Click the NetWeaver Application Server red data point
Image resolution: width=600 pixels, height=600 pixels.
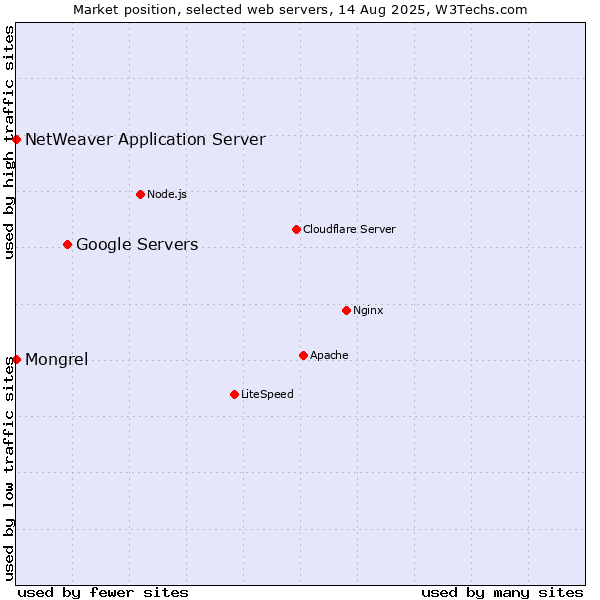tap(16, 140)
